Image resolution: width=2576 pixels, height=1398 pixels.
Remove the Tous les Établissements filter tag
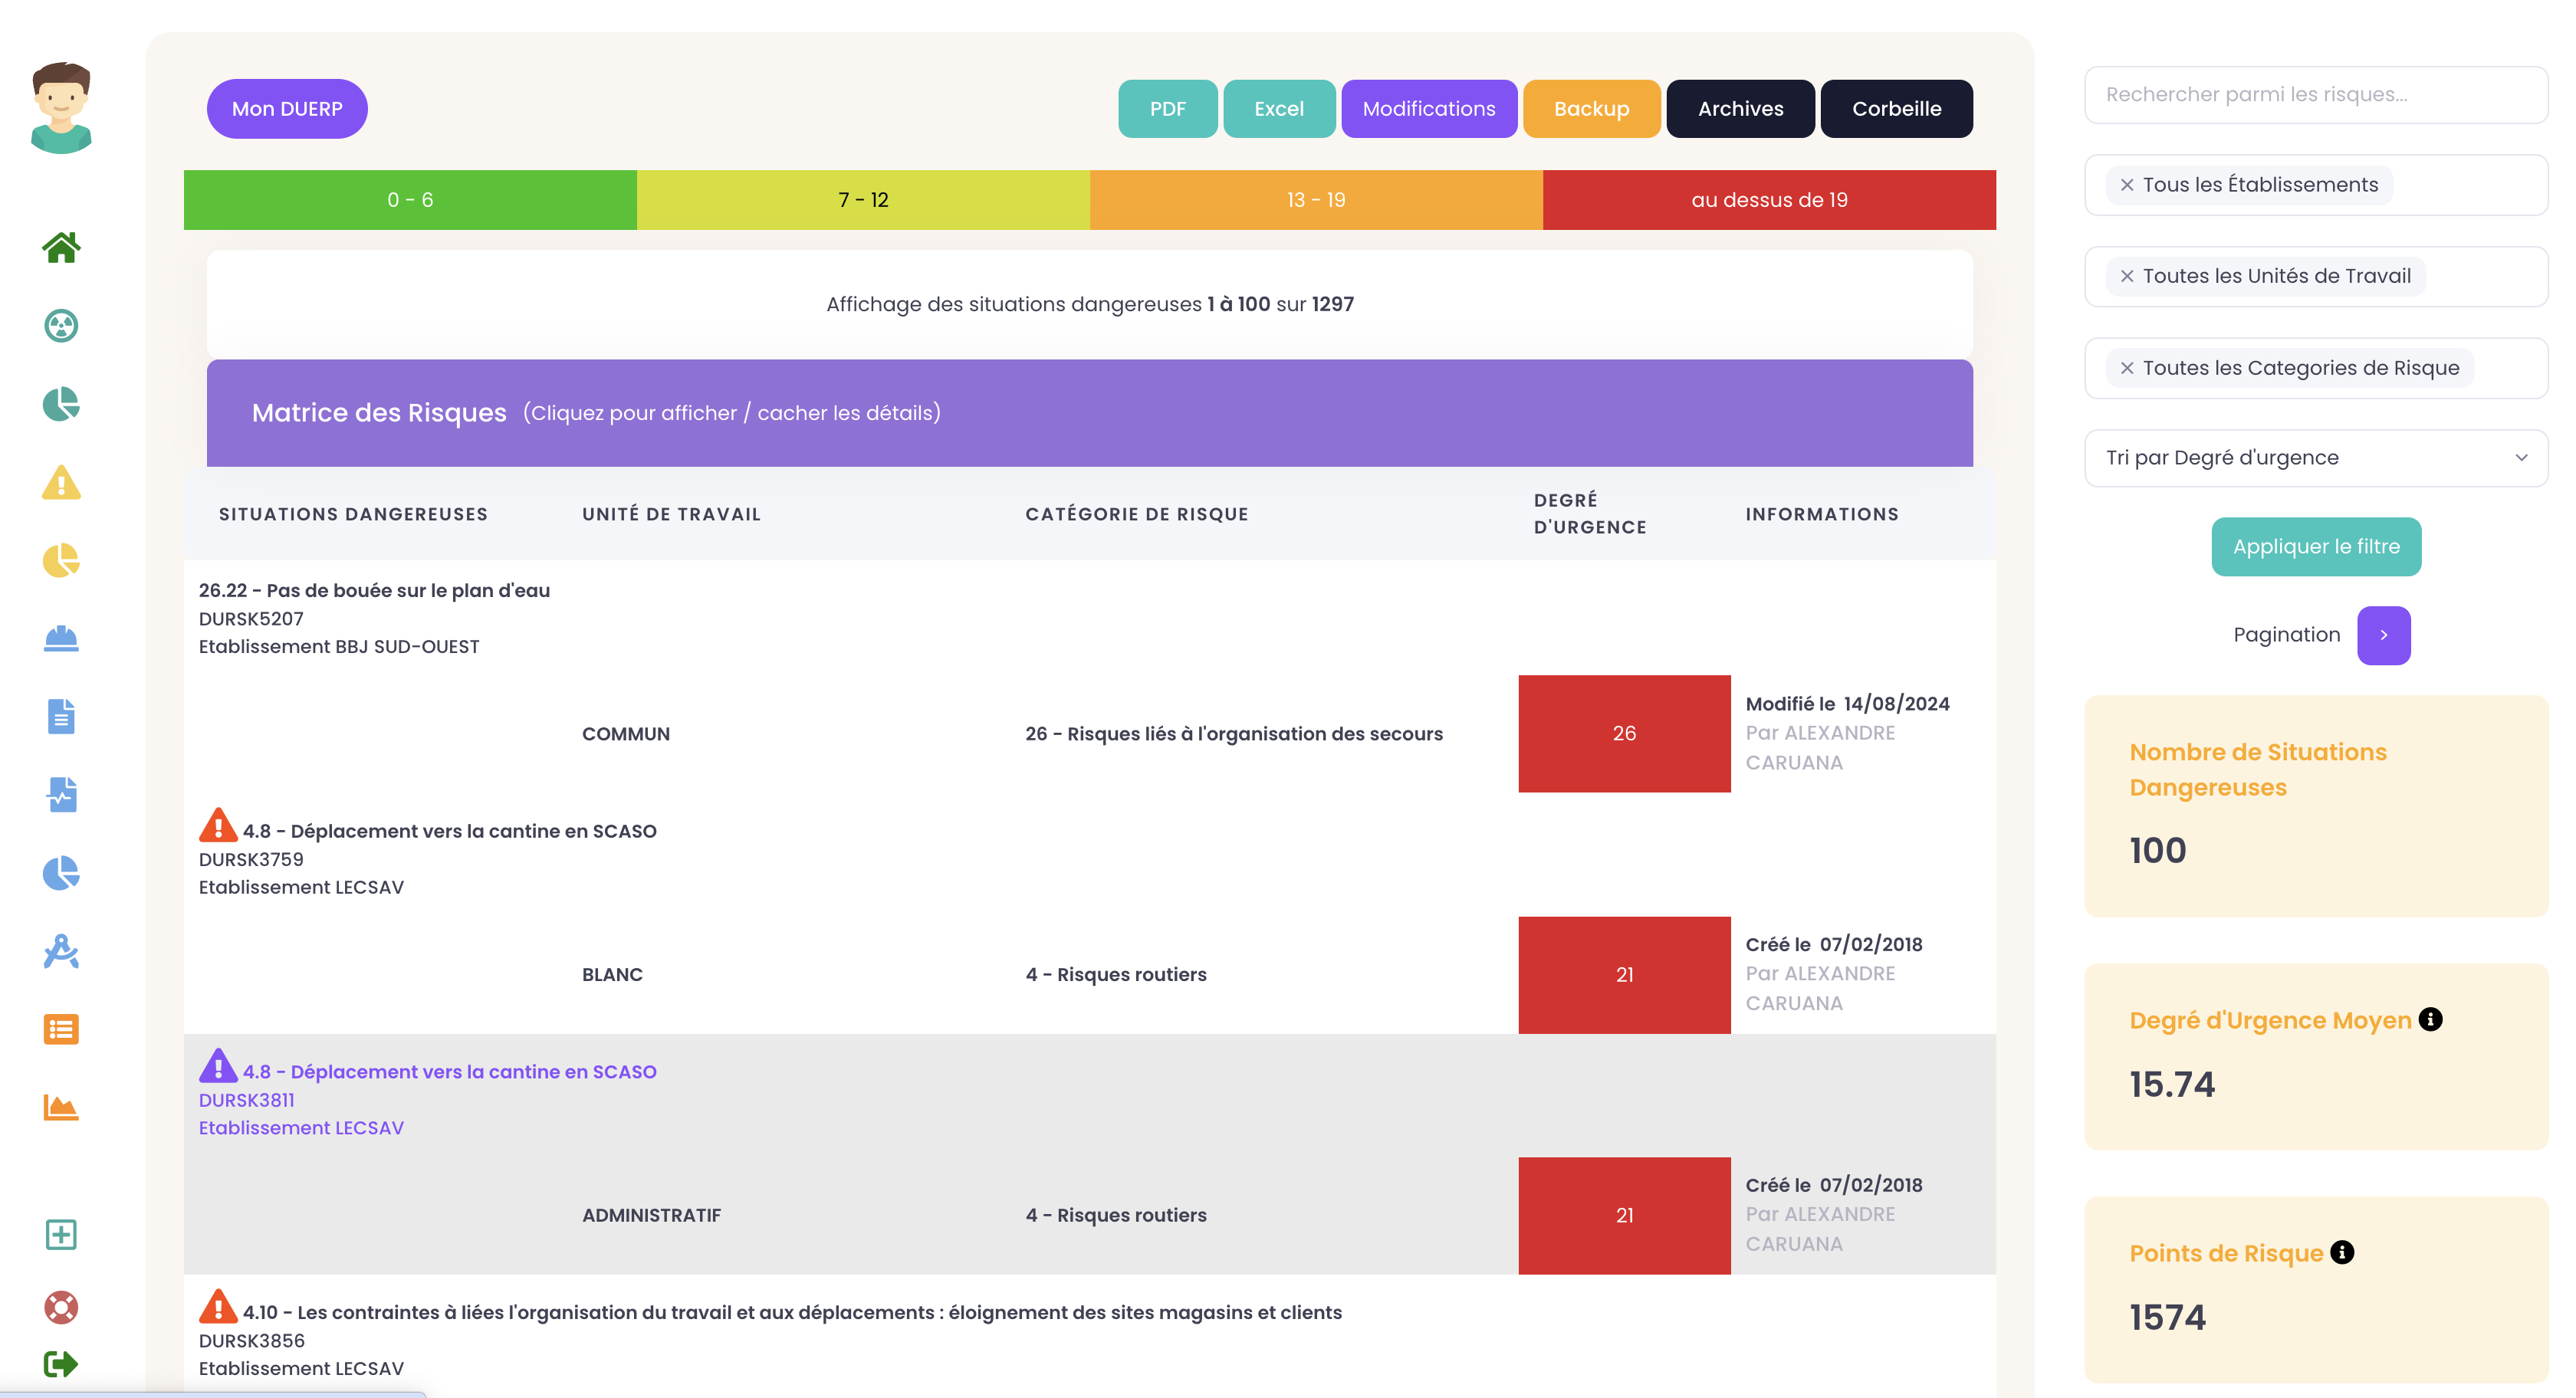(x=2127, y=185)
